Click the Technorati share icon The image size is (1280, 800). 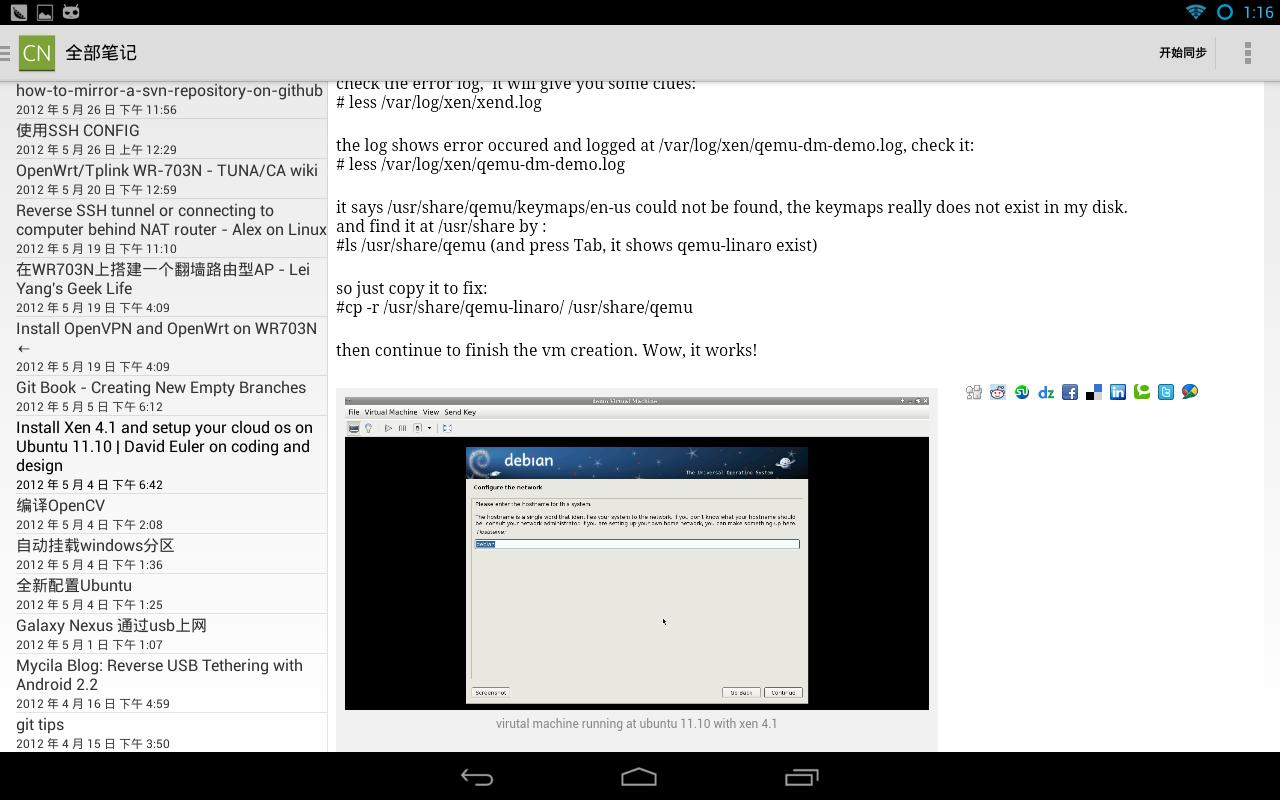click(1142, 392)
